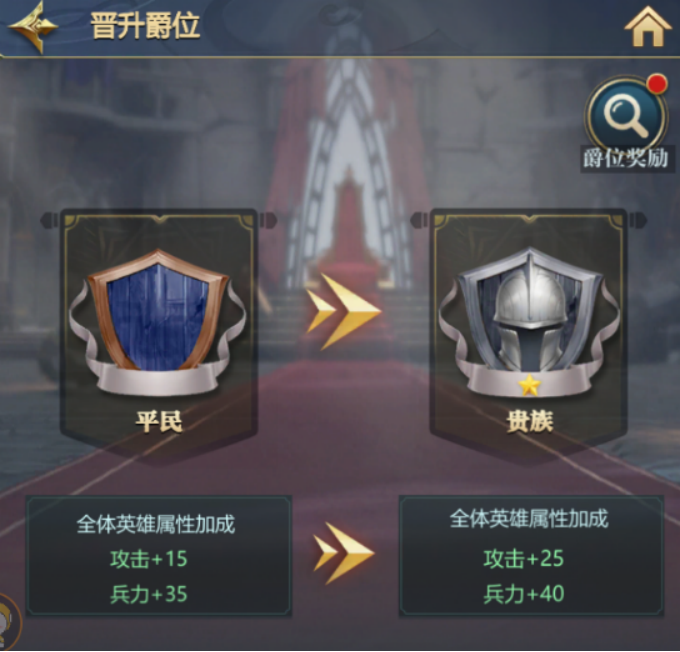The image size is (680, 652).
Task: Go to home via house icon
Action: pos(647,26)
